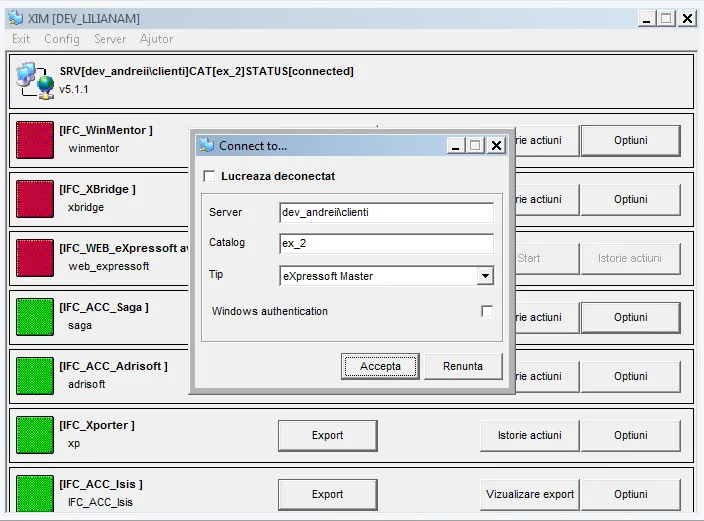Click Optiuni for the IFC_Xporter row
The height and width of the screenshot is (521, 704).
click(631, 435)
